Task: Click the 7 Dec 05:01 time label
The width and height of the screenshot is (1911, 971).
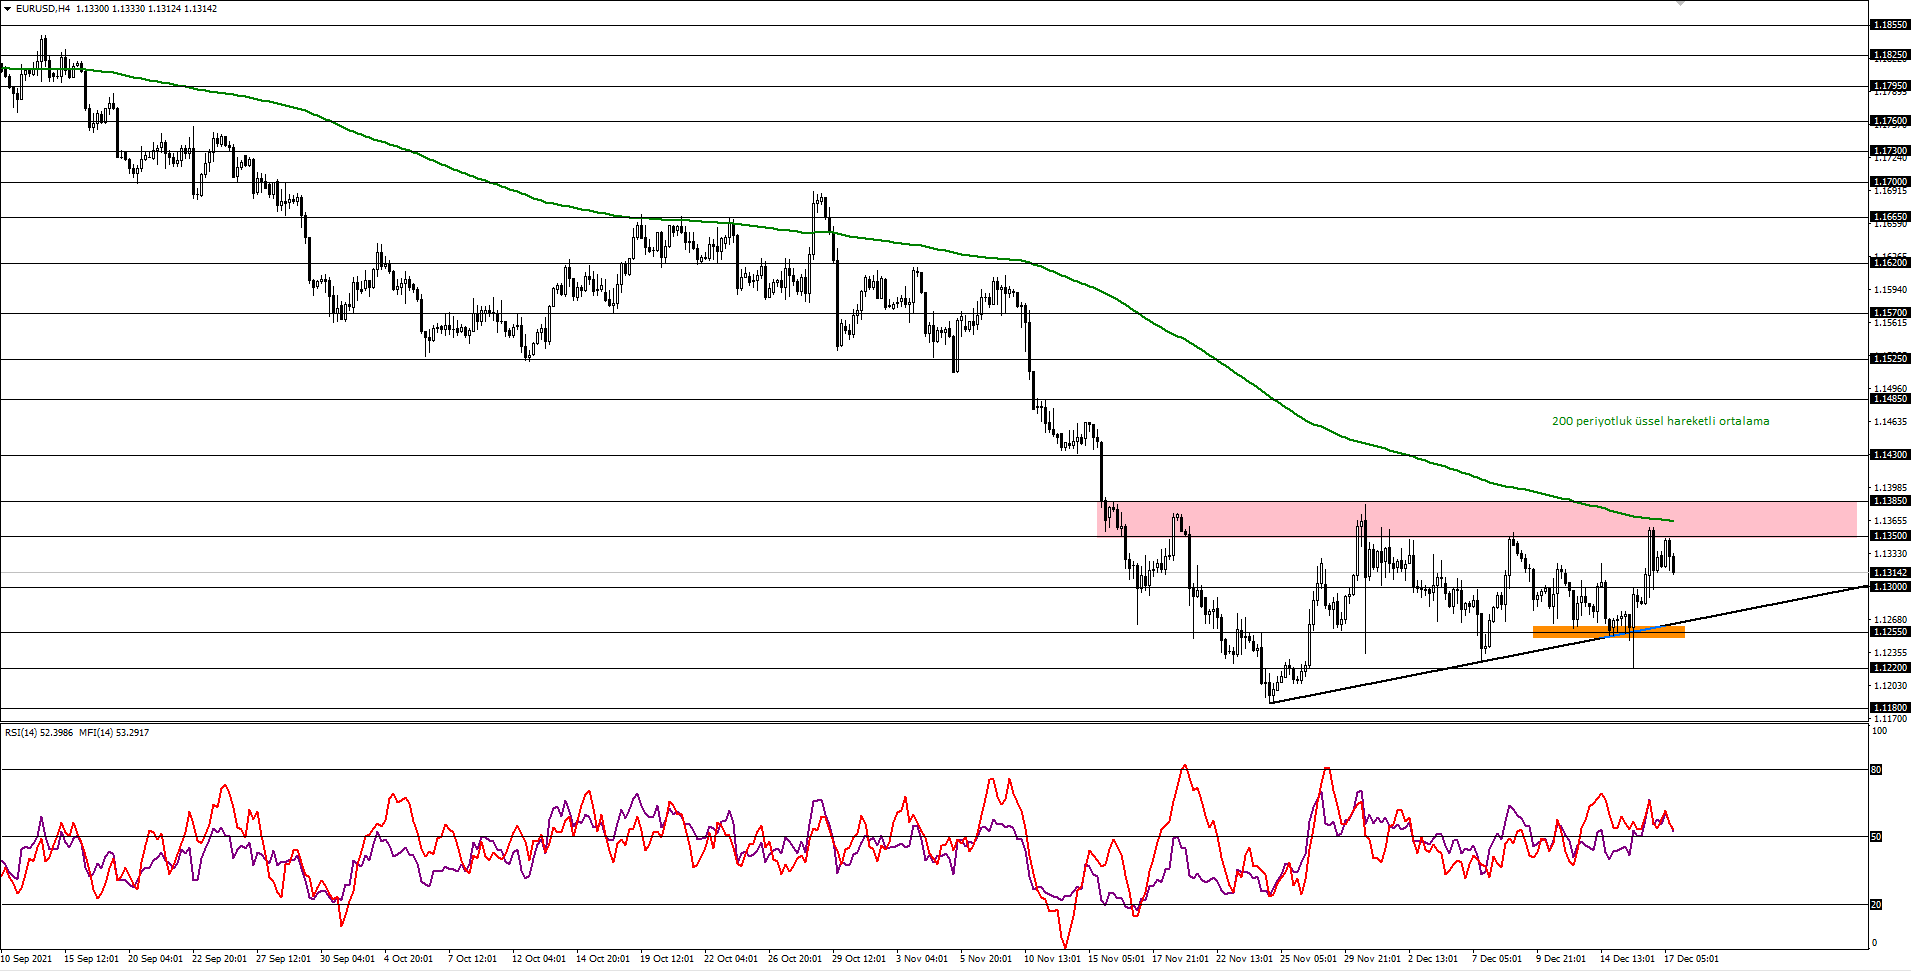Action: tap(1497, 959)
